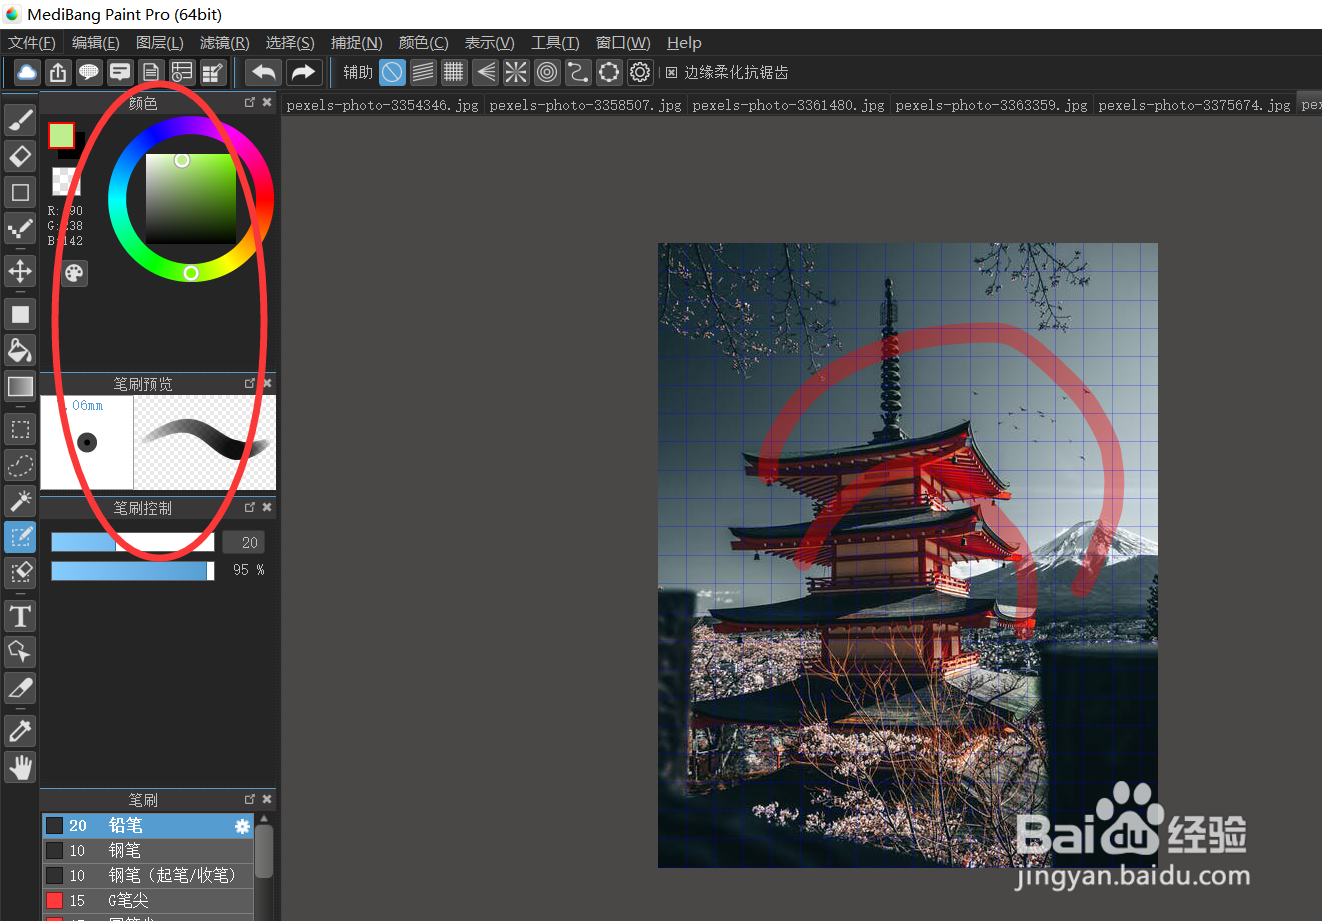Screen dimensions: 1322x921
Task: Open the 编辑(E) menu
Action: [96, 43]
